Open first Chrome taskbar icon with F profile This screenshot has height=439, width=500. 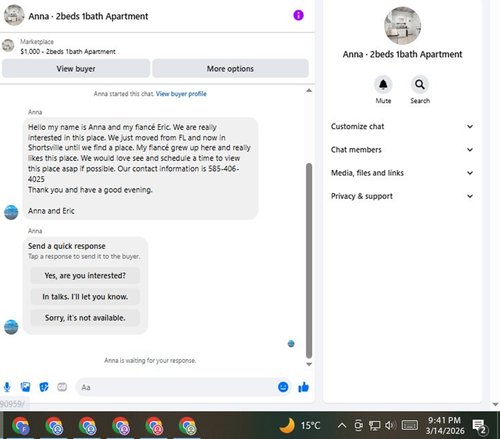tap(21, 426)
